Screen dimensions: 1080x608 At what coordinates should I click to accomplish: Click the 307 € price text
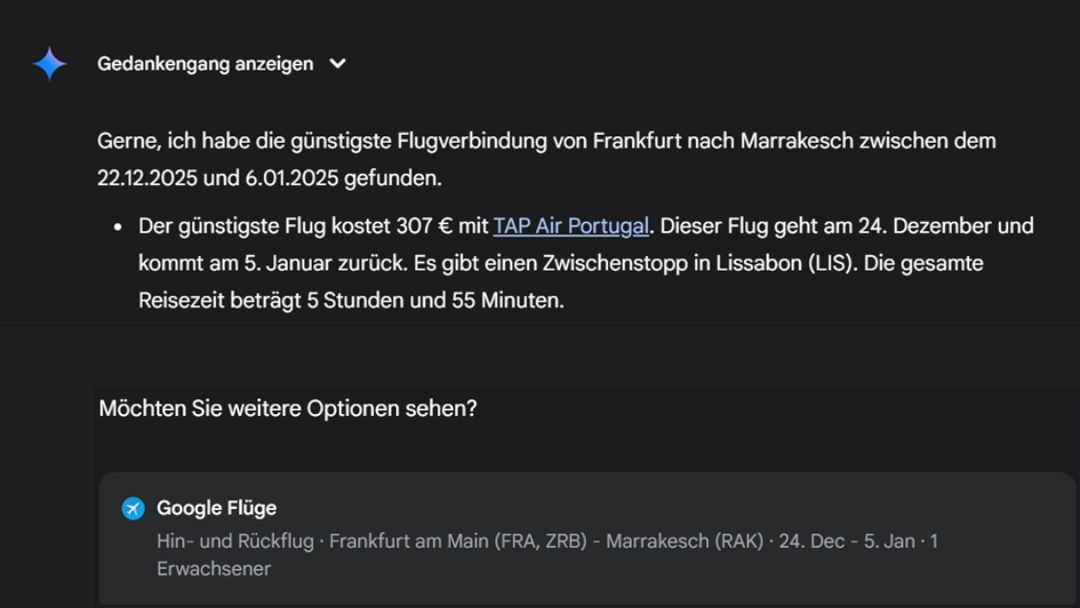click(424, 226)
